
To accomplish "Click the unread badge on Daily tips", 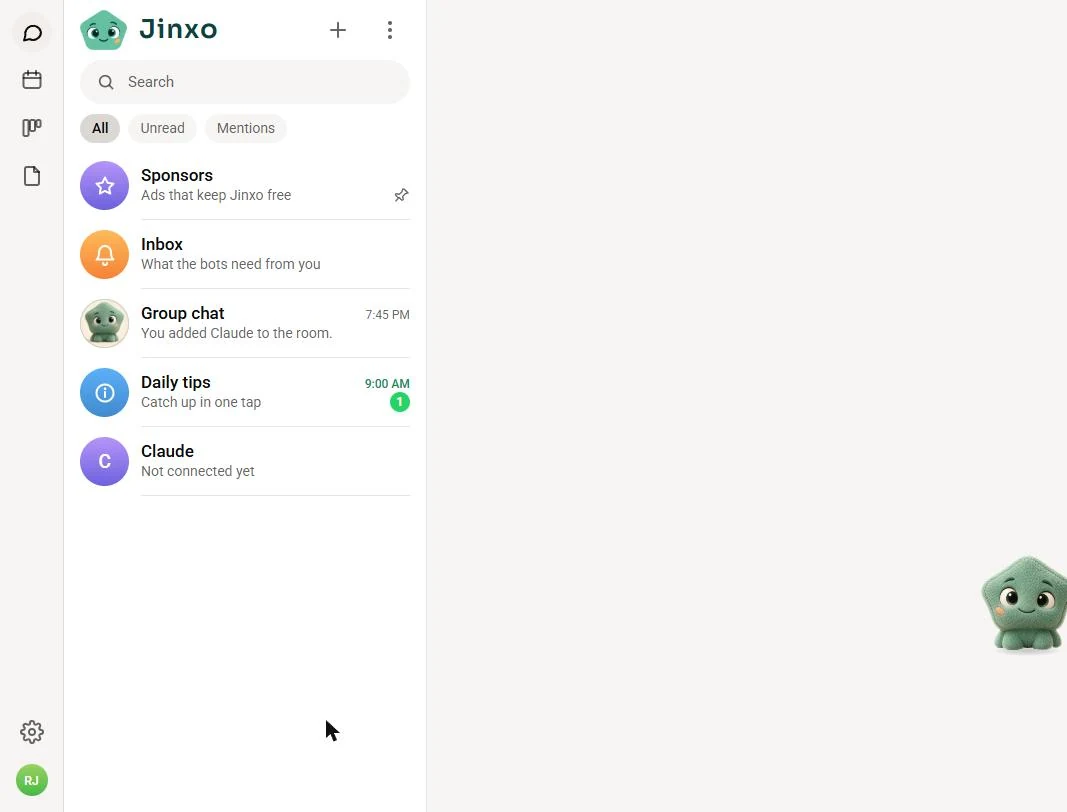I will tap(400, 402).
